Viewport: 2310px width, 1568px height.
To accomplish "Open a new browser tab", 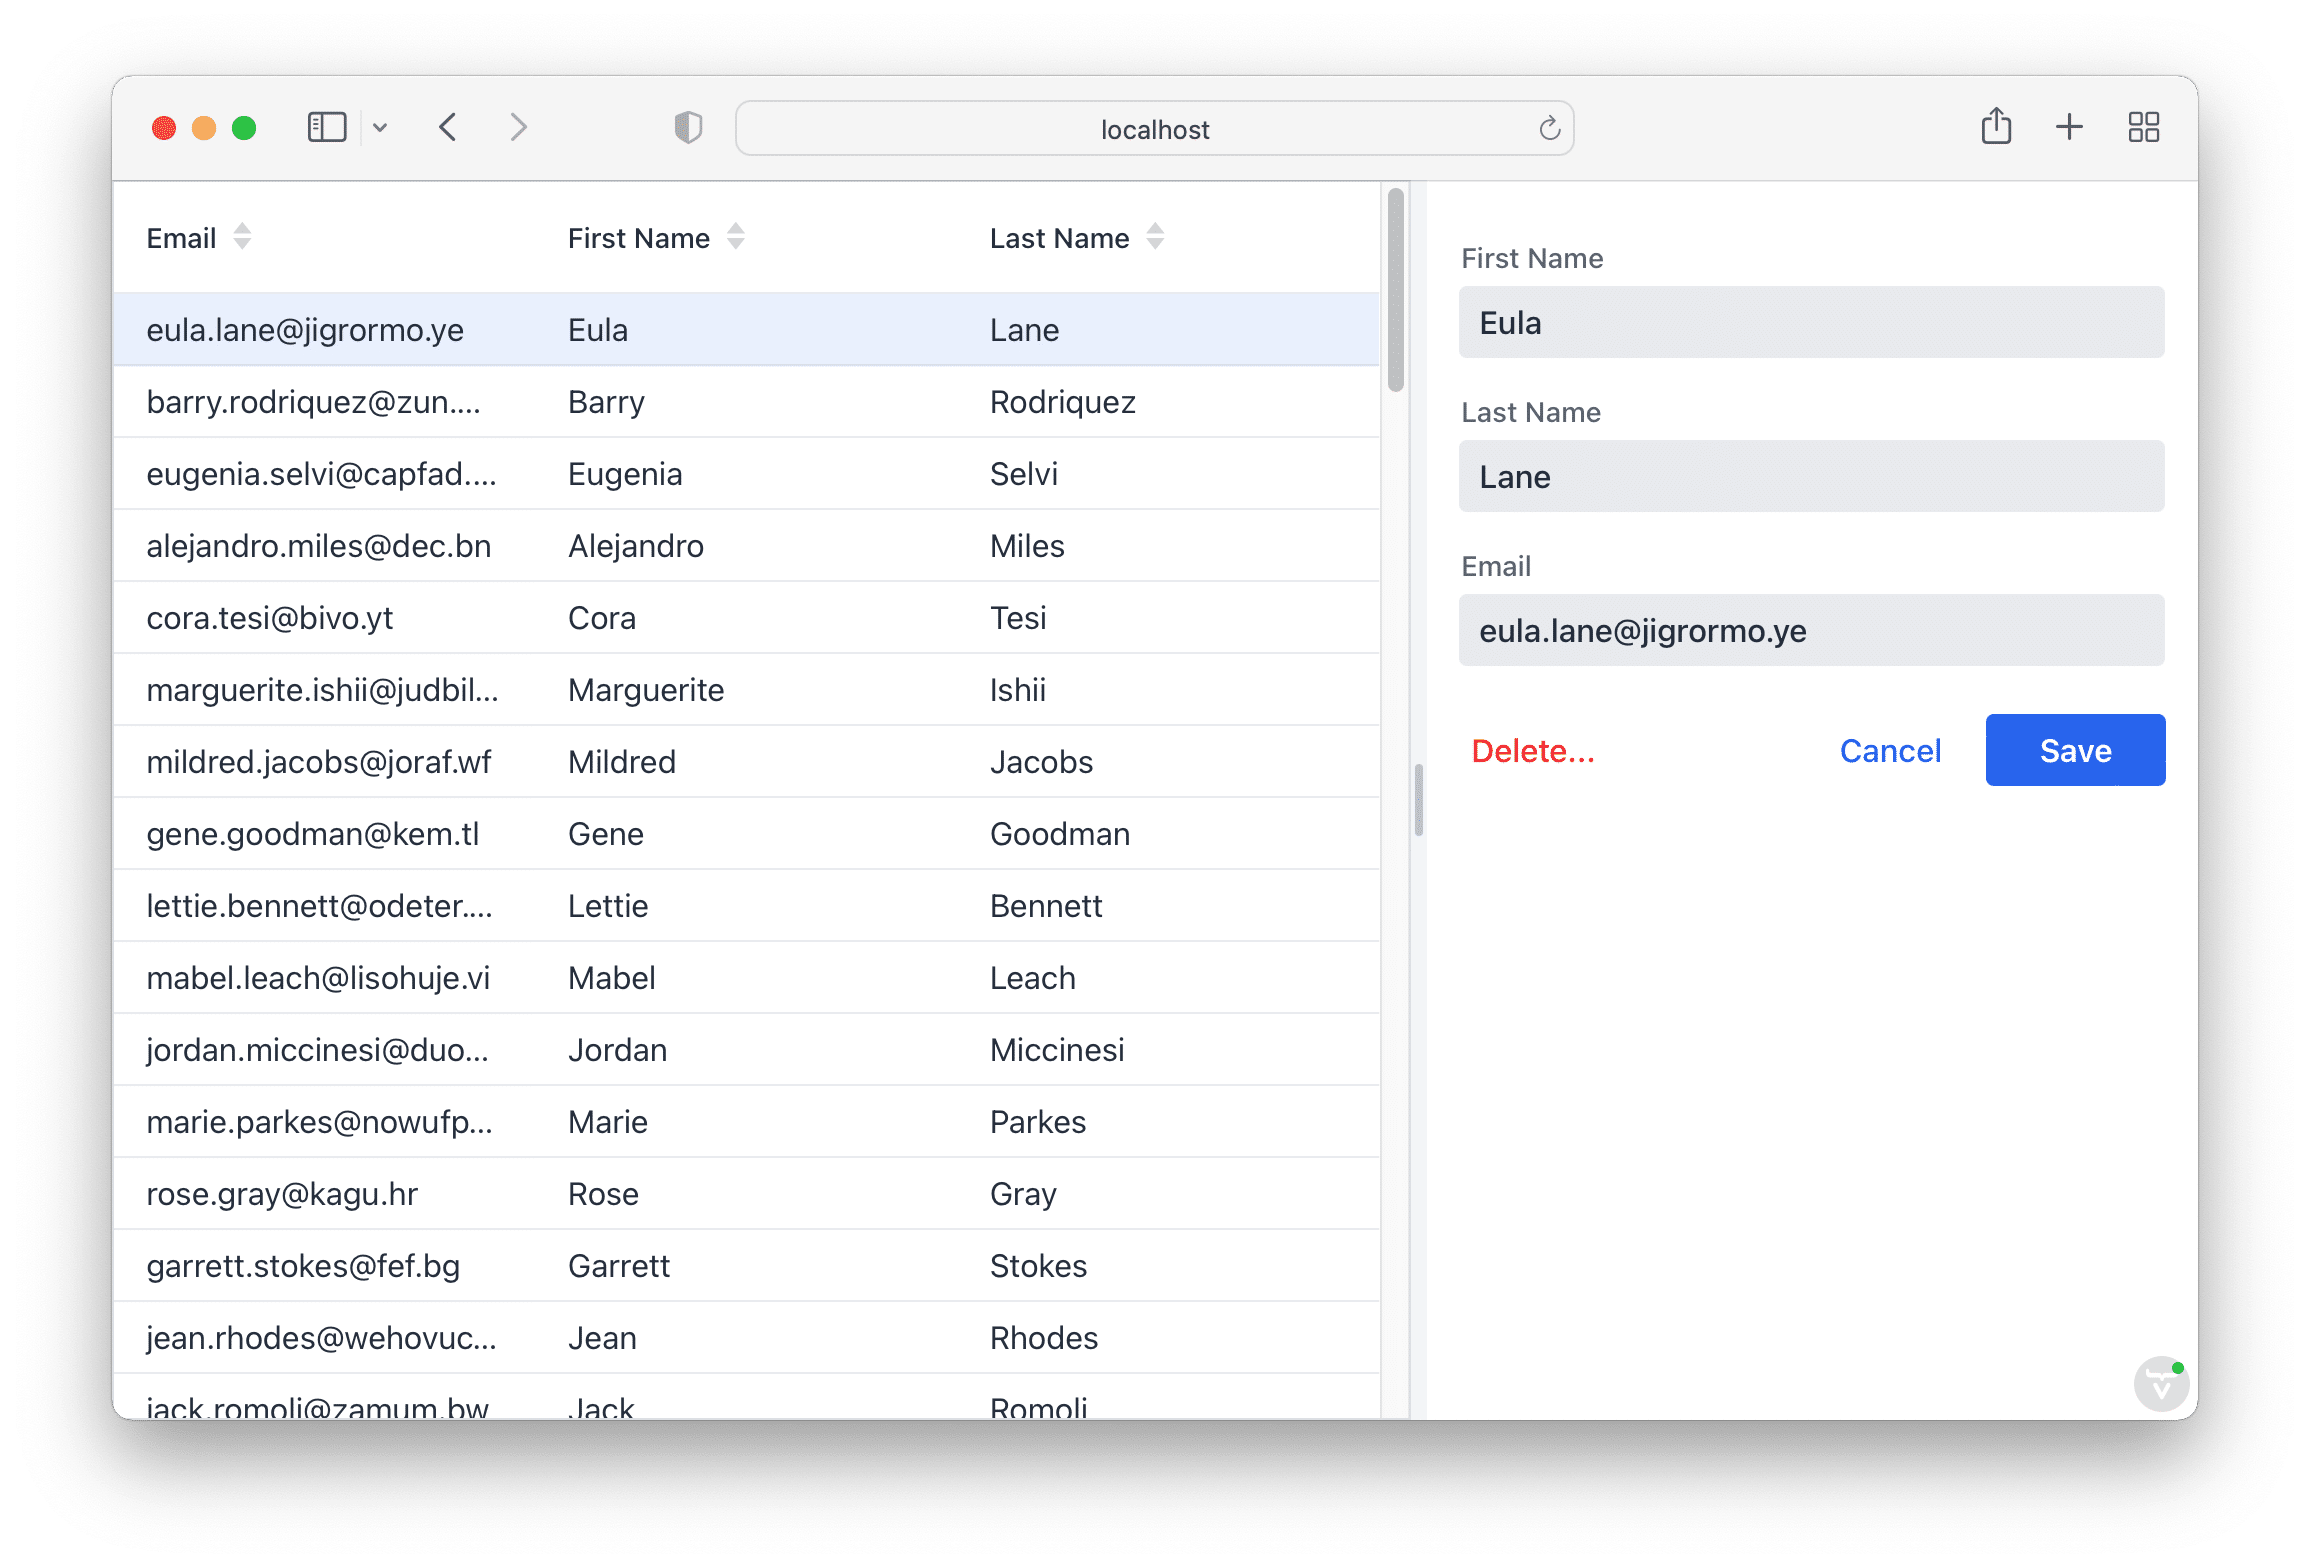I will [2069, 127].
